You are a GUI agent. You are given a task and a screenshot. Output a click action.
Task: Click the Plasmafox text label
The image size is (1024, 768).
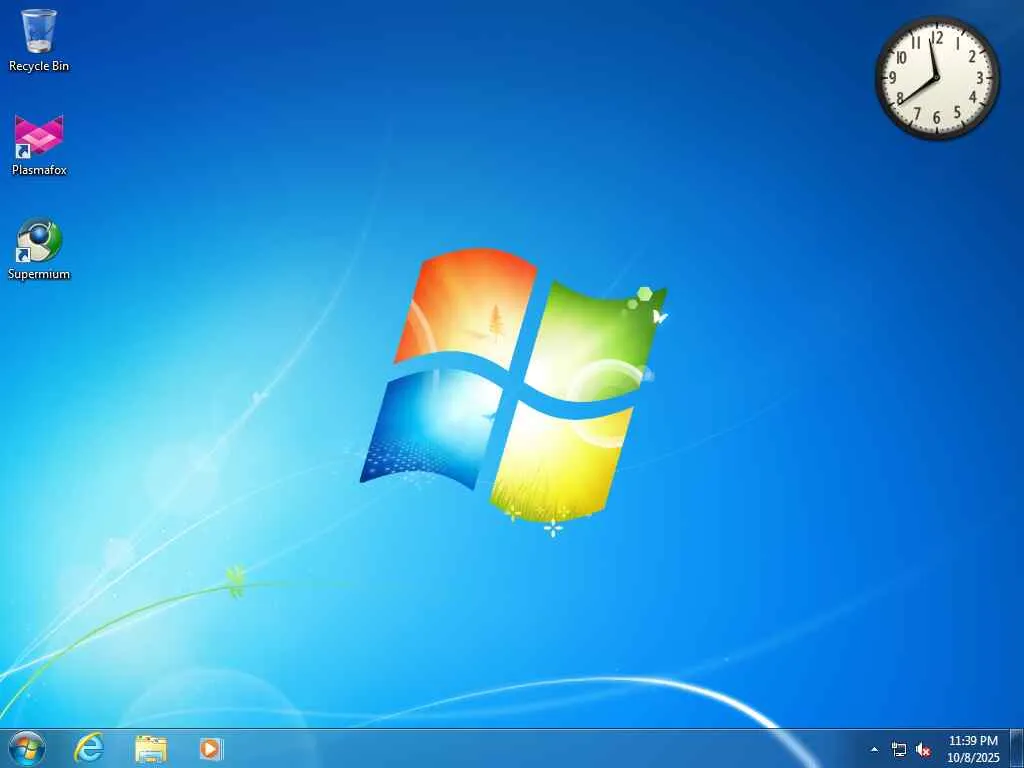39,170
